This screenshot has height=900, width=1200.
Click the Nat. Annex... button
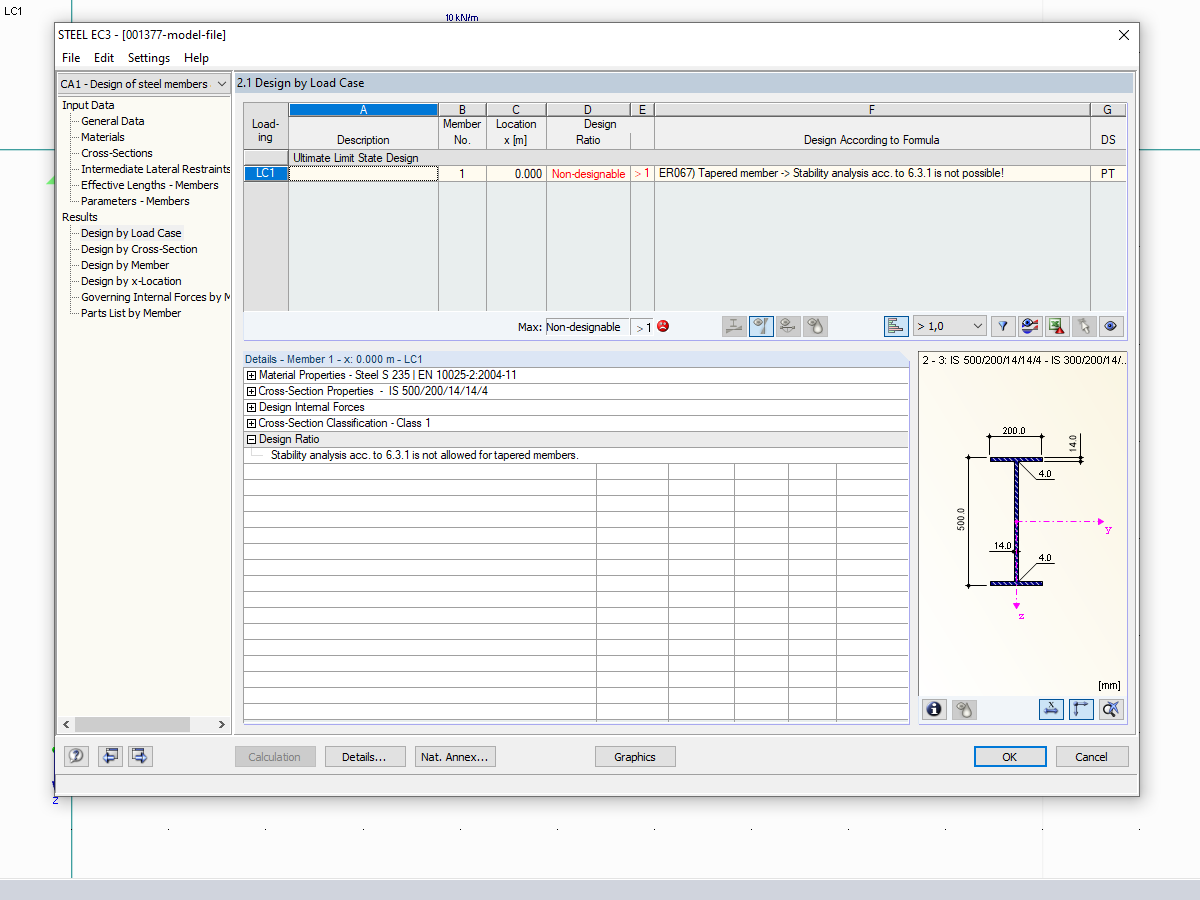click(x=455, y=757)
